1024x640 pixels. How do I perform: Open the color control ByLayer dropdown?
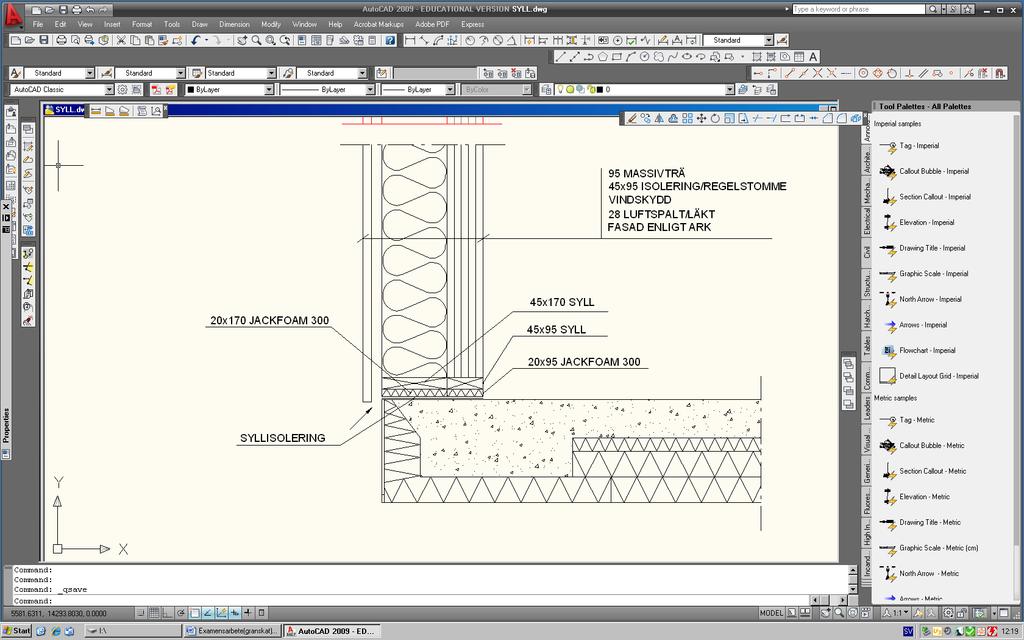coord(268,89)
